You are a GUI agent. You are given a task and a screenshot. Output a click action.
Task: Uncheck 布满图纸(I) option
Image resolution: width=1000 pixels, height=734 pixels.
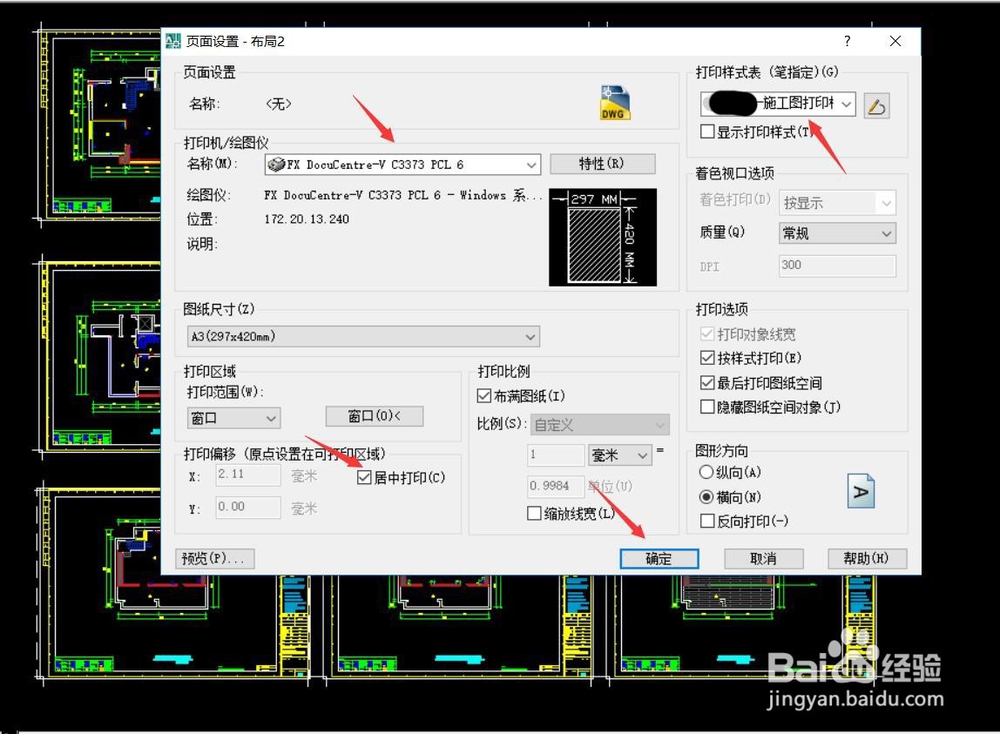pyautogui.click(x=484, y=396)
